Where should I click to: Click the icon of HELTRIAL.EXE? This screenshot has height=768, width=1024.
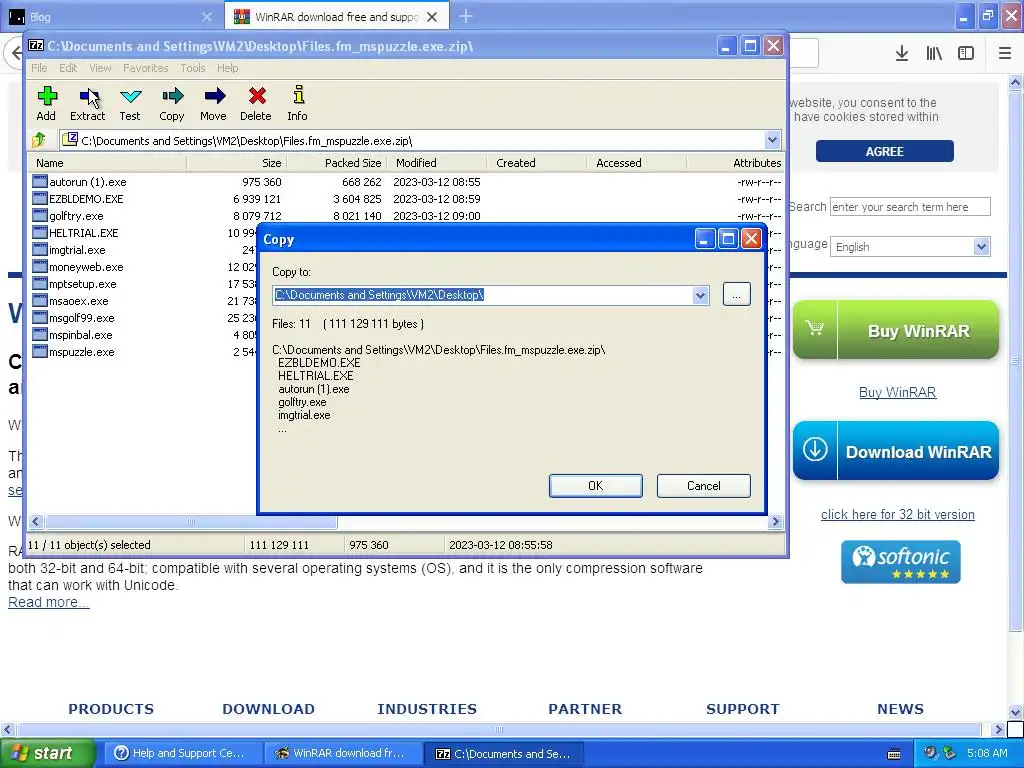click(x=40, y=232)
